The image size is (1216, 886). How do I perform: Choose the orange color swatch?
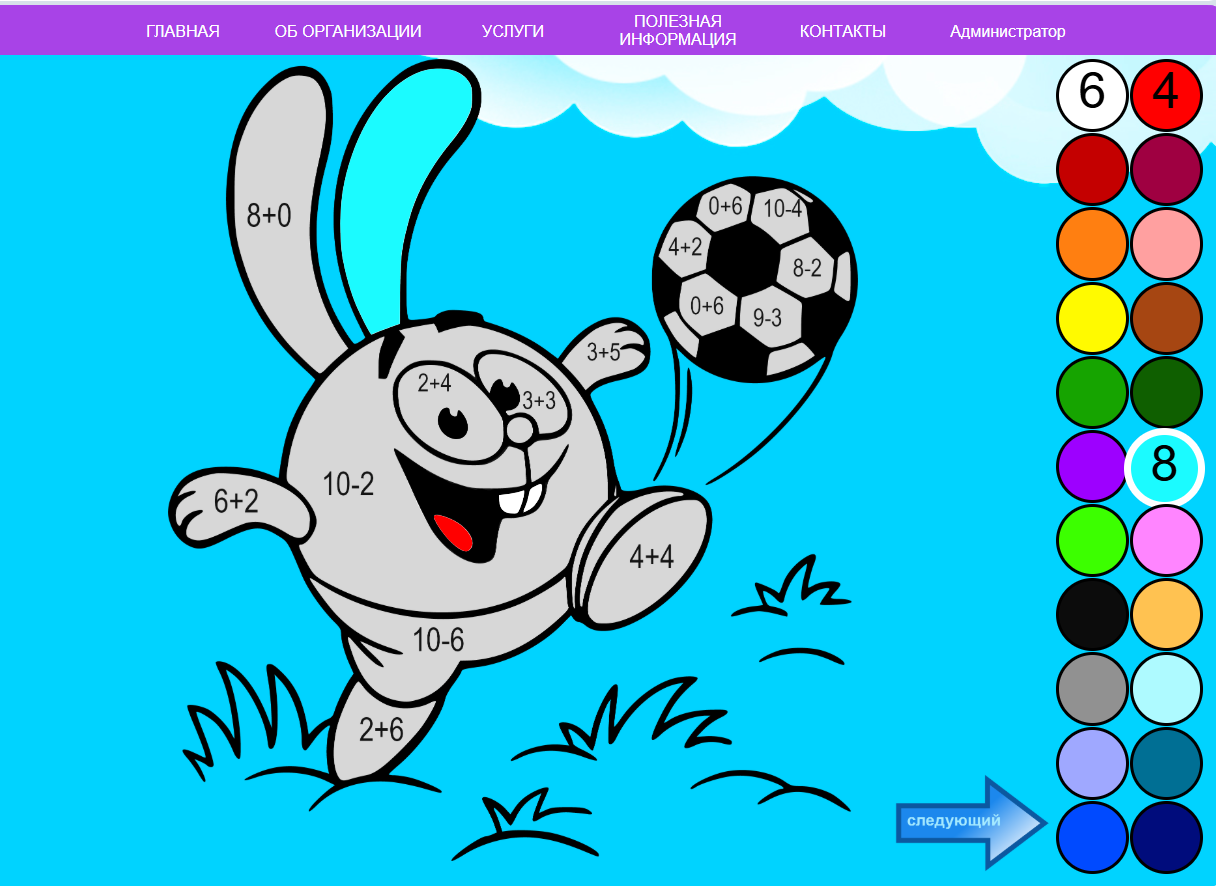point(1091,244)
